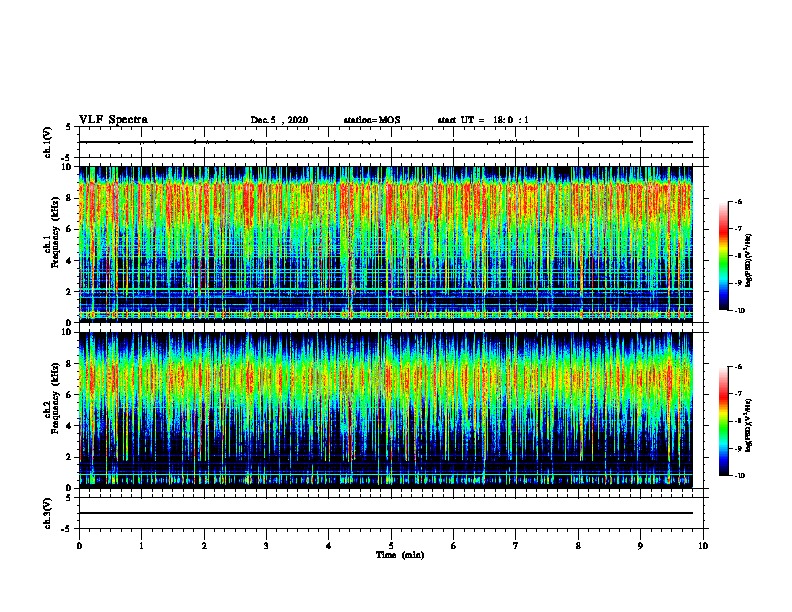Click the 'Dec. 5, 2020' date label
The width and height of the screenshot is (792, 612).
pos(279,120)
